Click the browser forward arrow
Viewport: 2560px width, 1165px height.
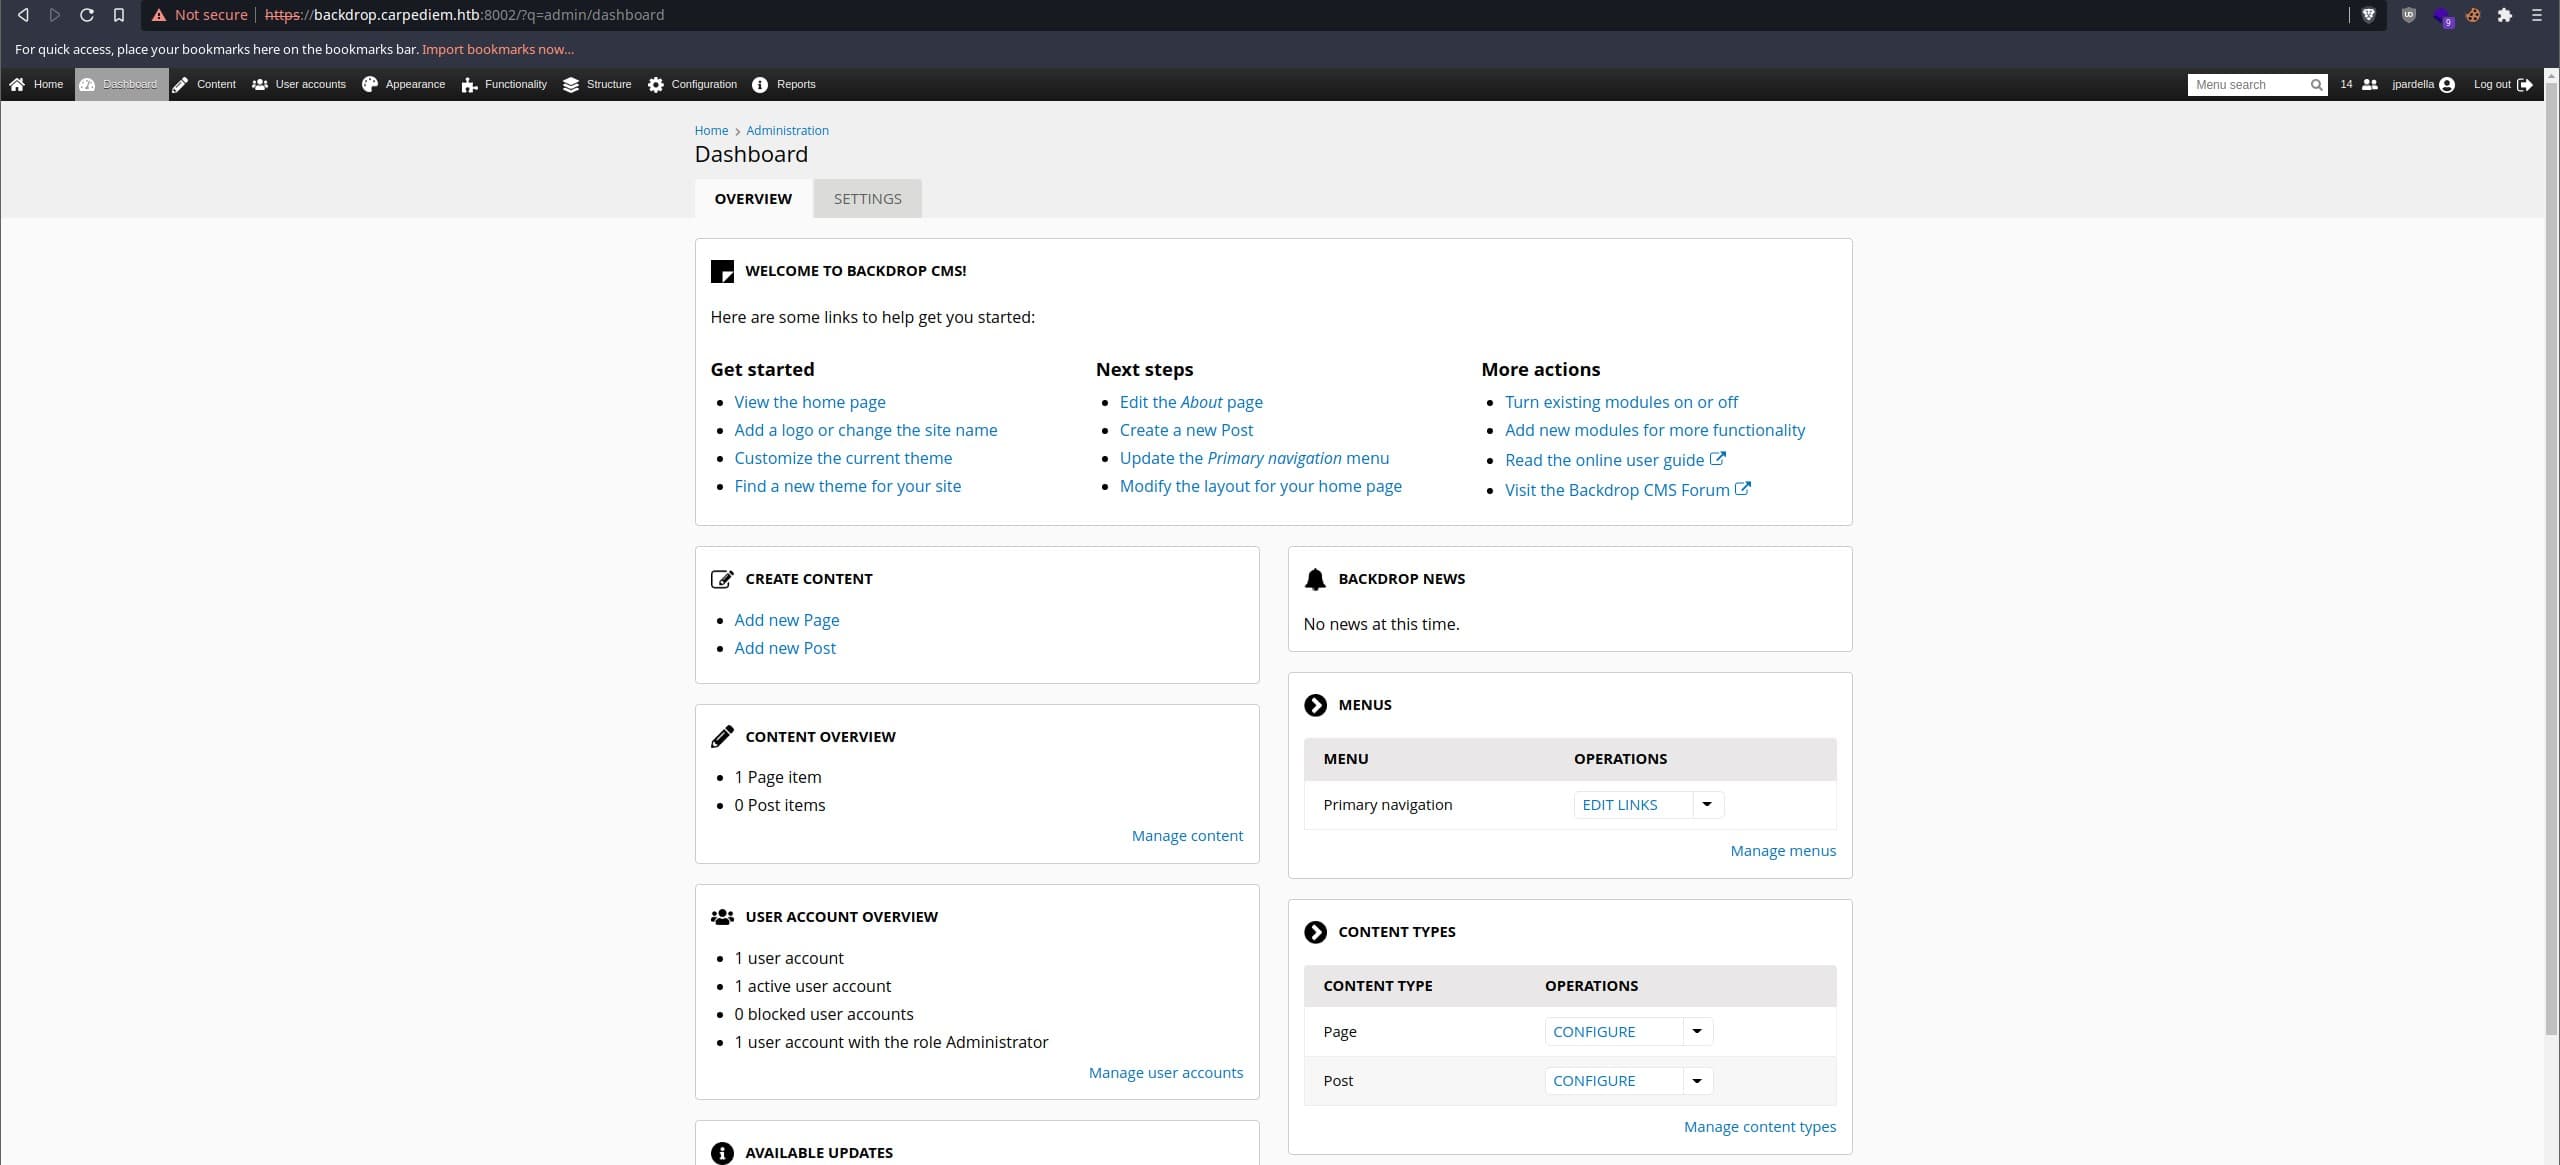click(55, 15)
